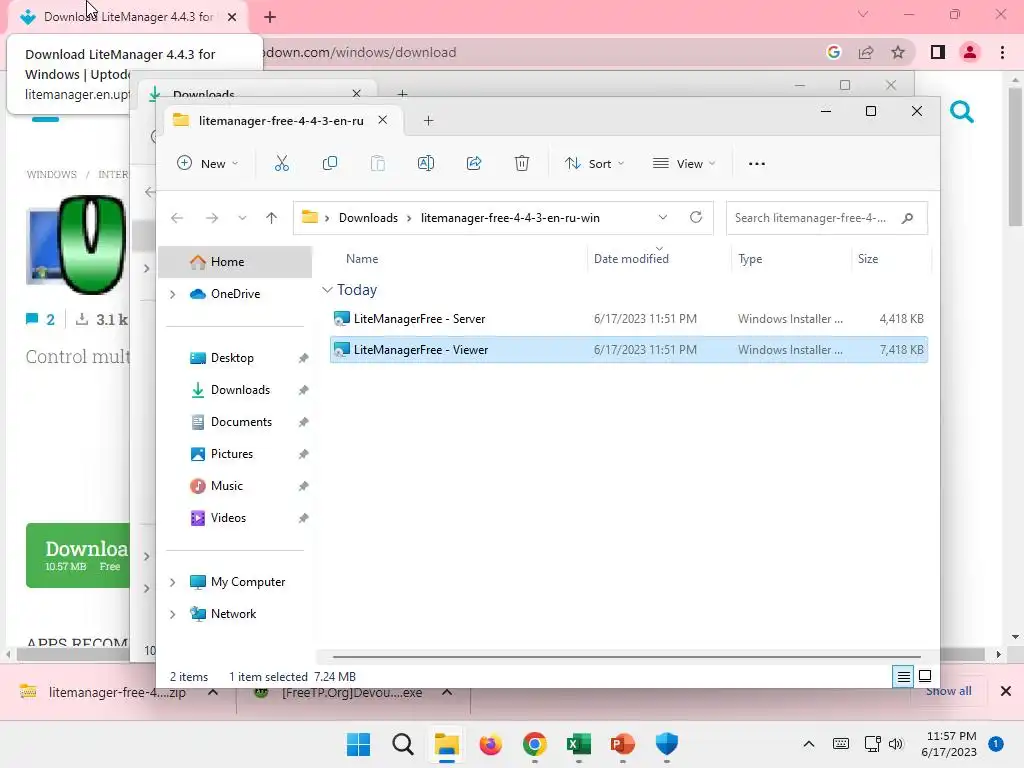Click the Chrome profile avatar

tap(970, 52)
